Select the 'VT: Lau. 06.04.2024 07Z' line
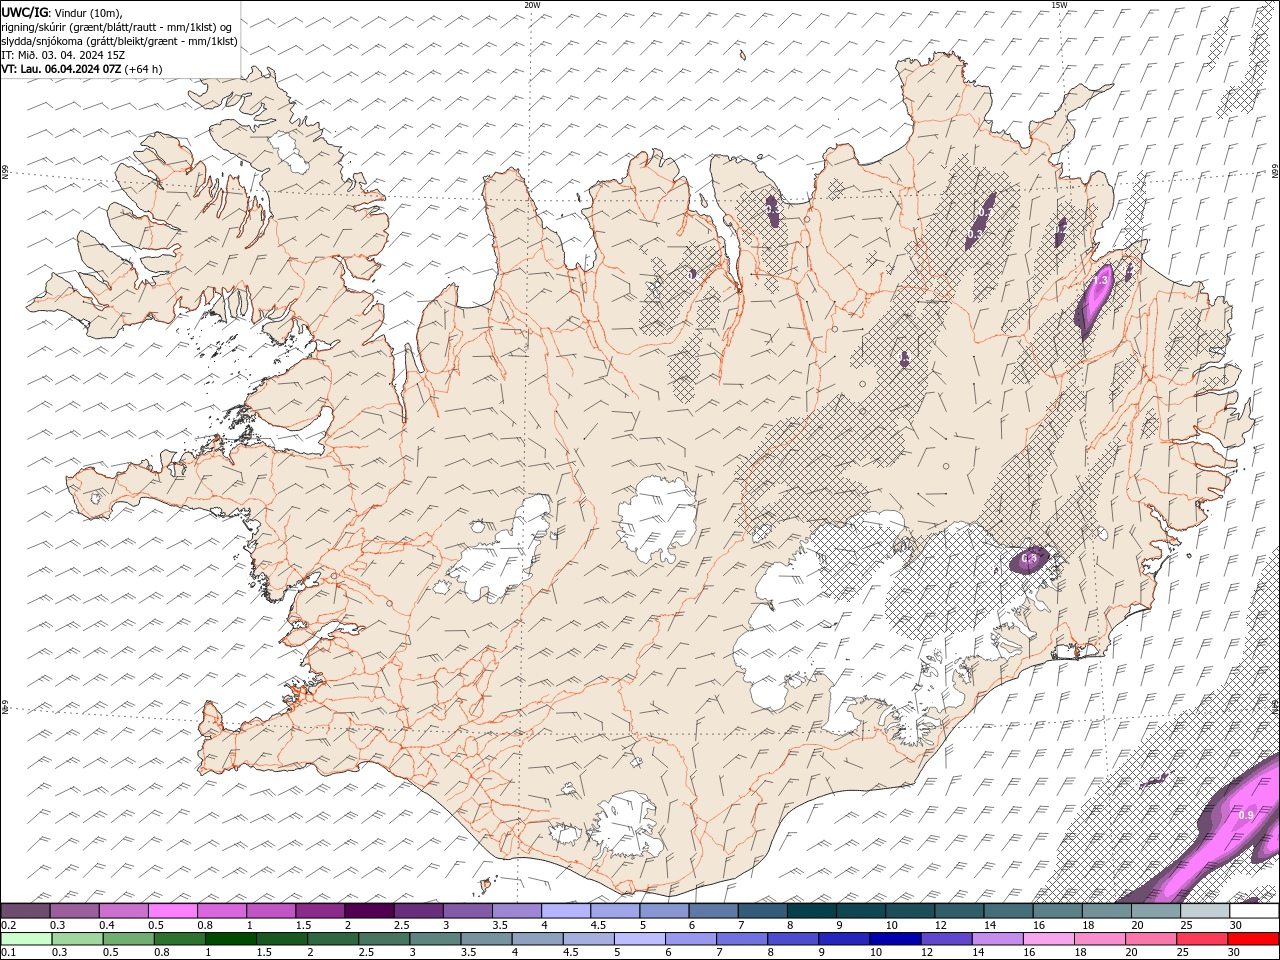 tap(82, 69)
